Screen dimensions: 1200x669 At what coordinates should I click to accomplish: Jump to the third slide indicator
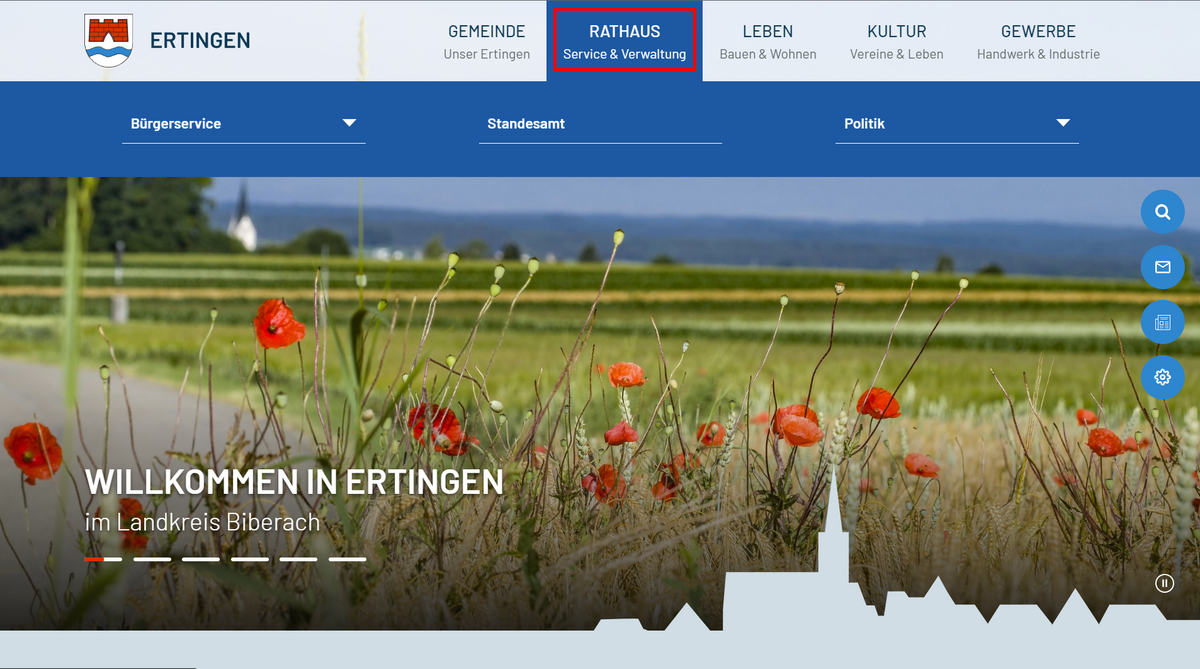pos(201,559)
